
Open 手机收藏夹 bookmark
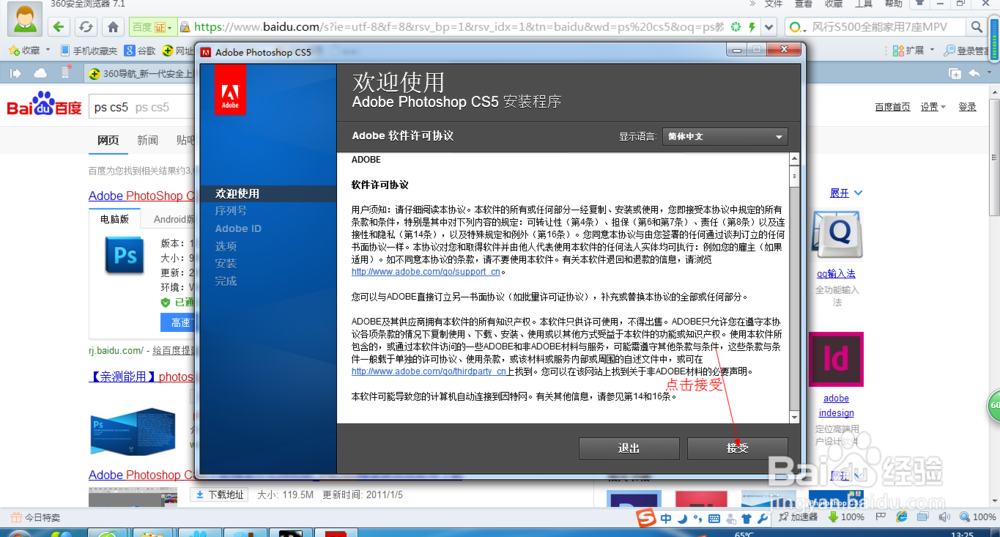(x=89, y=50)
